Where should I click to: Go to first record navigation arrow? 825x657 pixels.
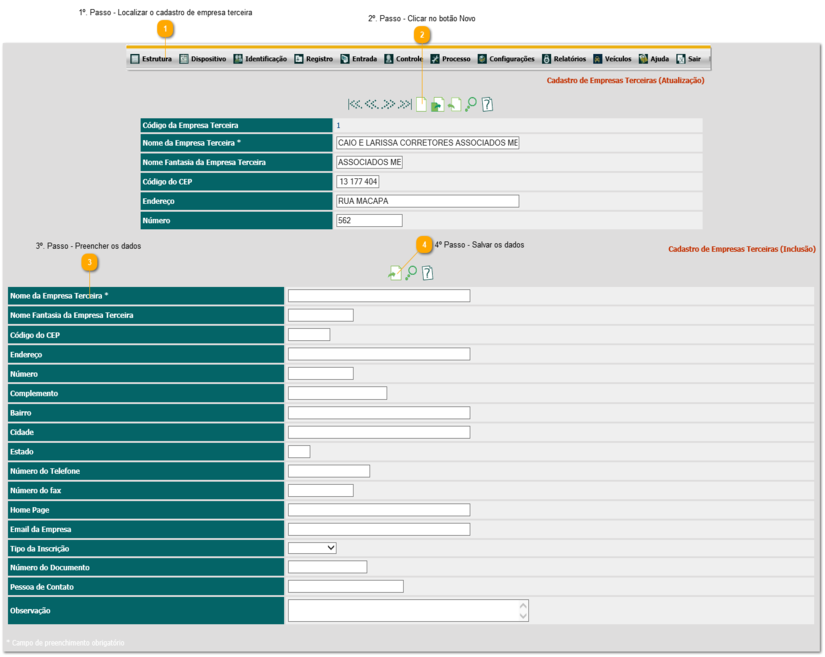pos(354,104)
